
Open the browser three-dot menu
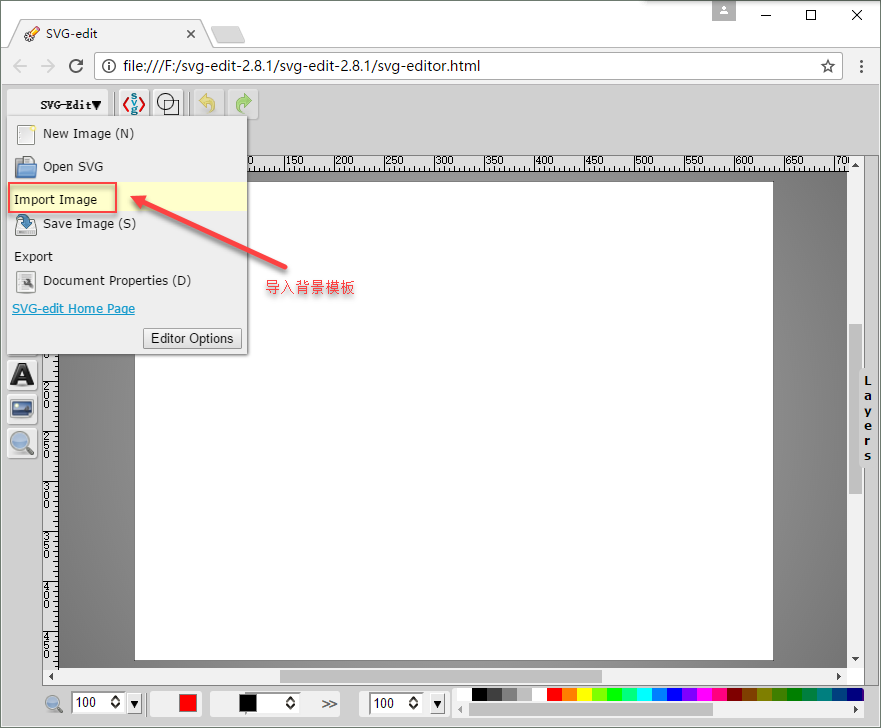[861, 66]
